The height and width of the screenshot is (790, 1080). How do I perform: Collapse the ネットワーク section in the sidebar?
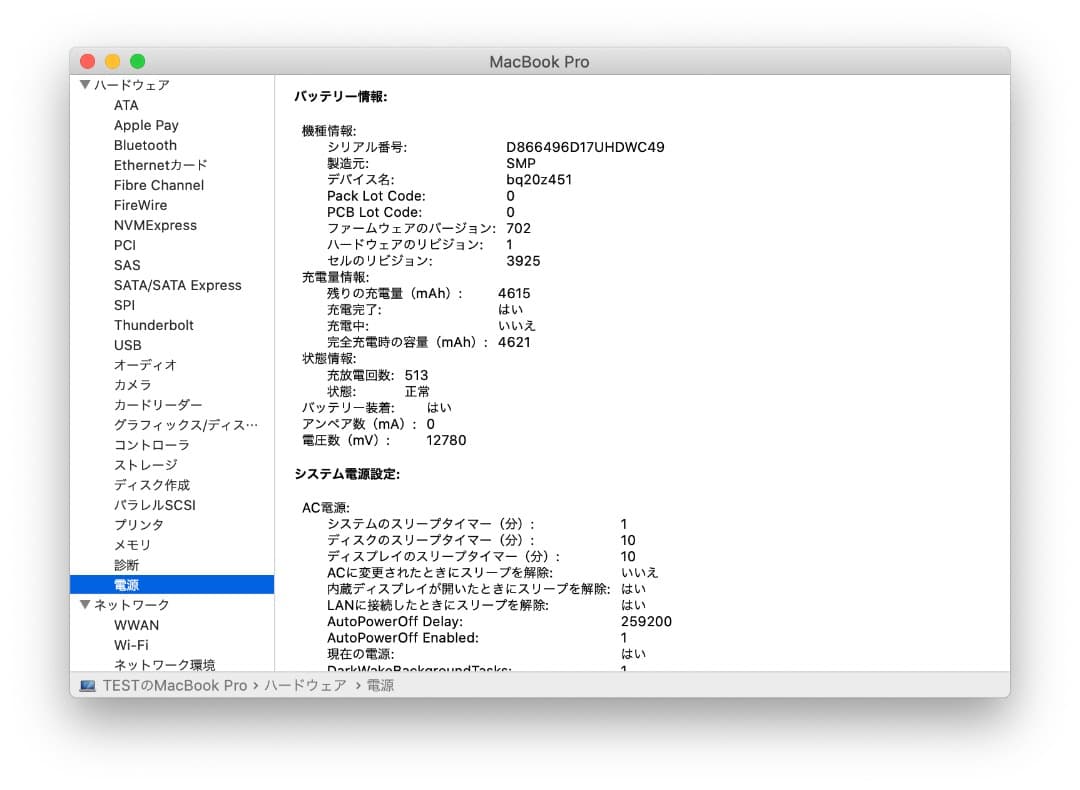[85, 604]
